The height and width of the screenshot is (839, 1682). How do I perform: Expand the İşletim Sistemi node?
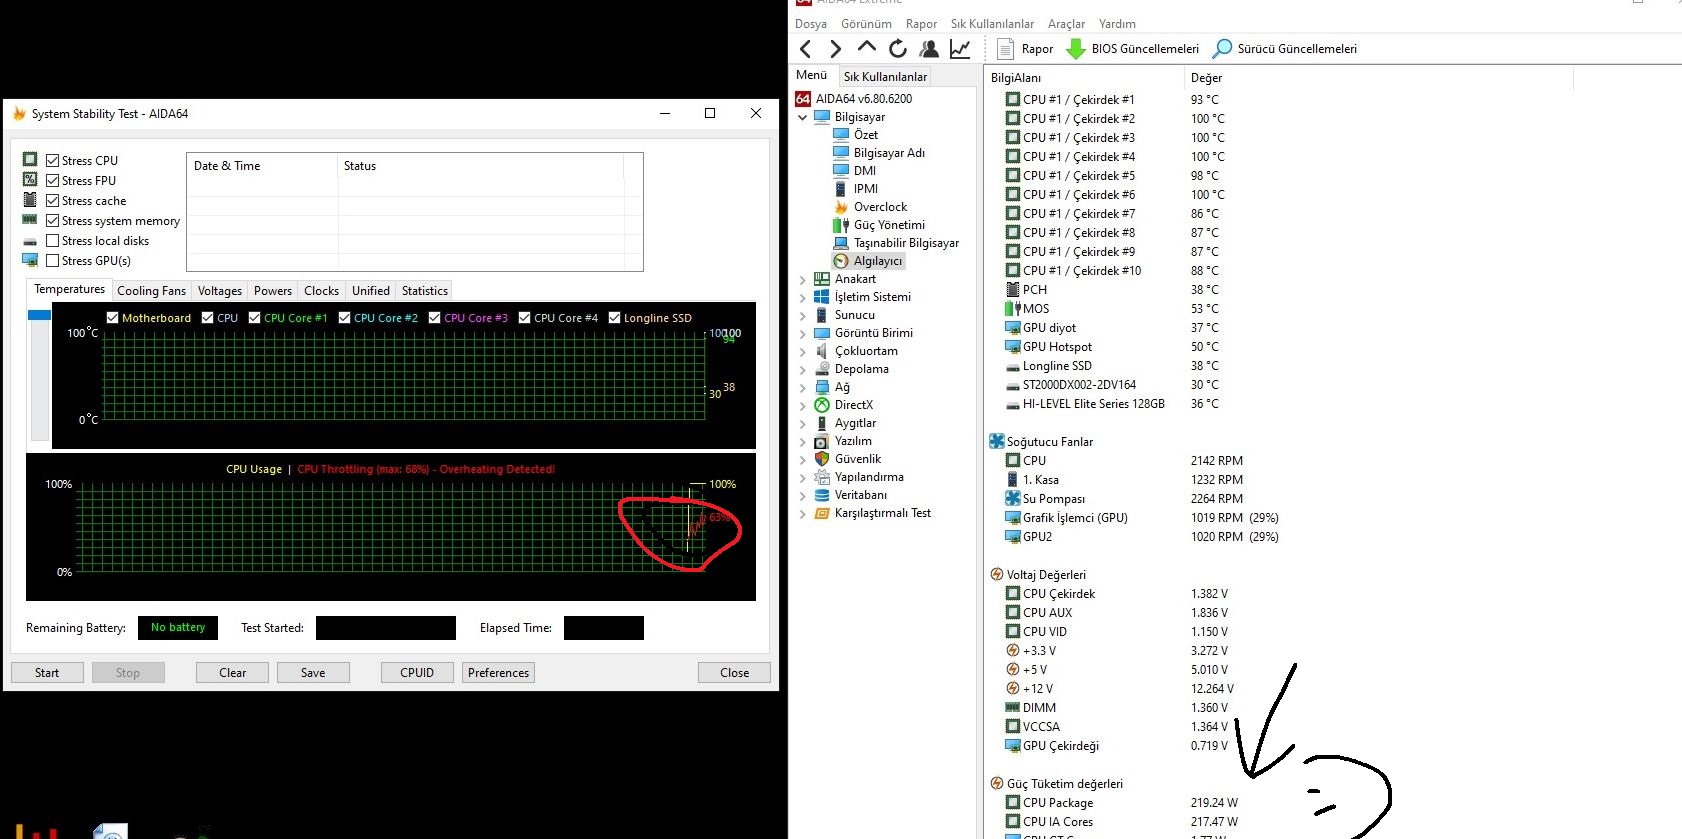[x=803, y=298]
